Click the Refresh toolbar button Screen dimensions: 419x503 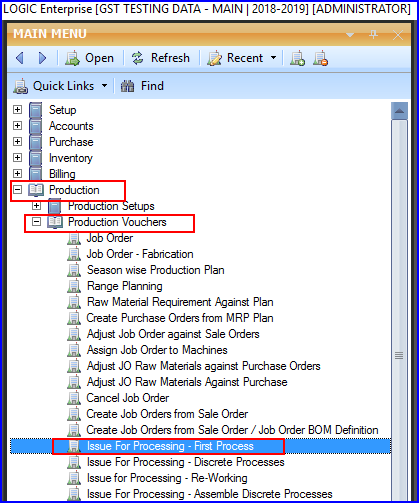tap(160, 58)
